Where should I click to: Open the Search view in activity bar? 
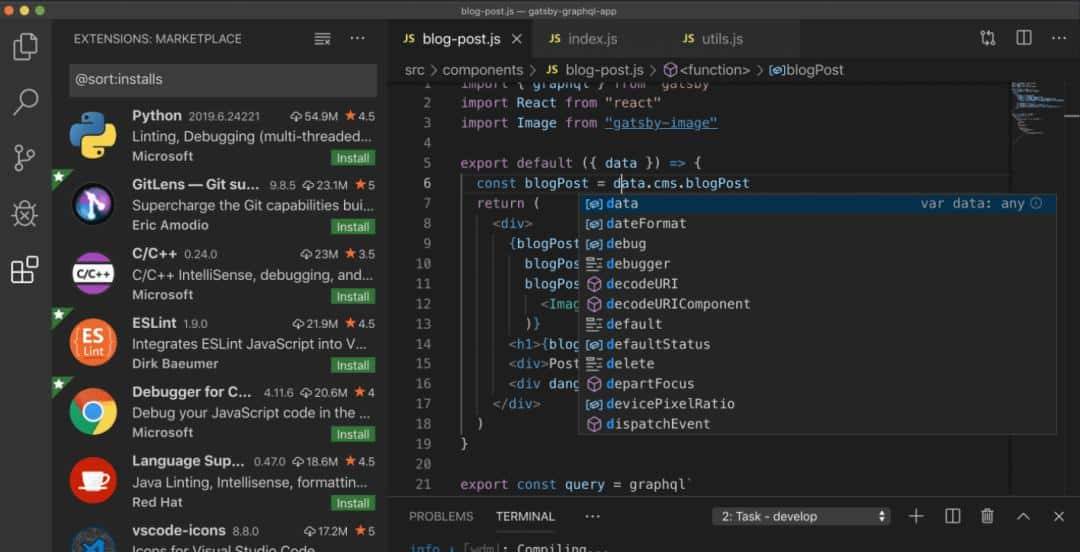26,101
